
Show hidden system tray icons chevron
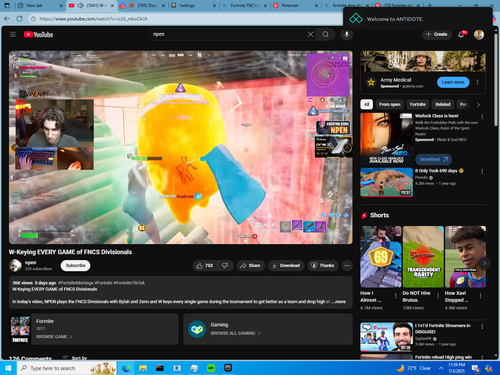441,368
